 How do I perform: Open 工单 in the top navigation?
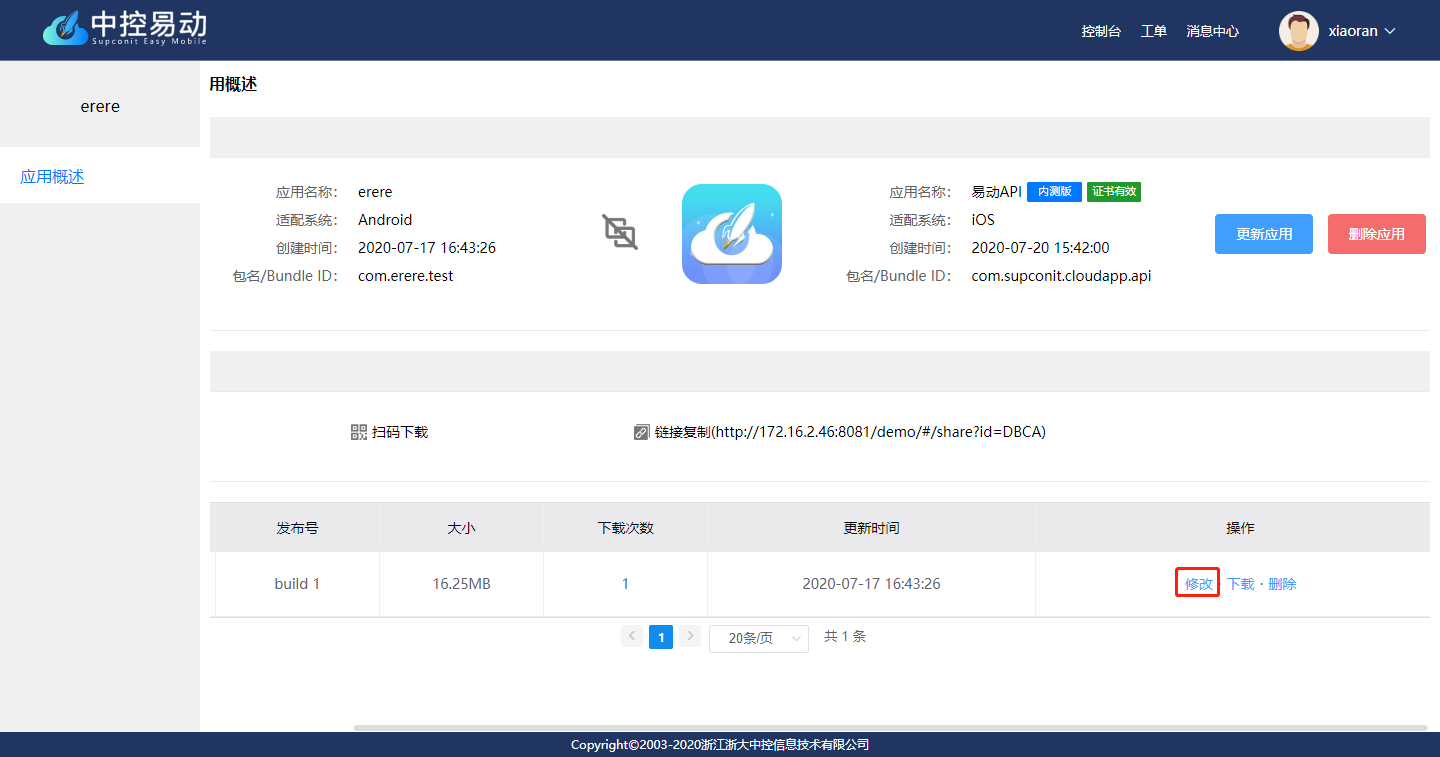(1154, 31)
